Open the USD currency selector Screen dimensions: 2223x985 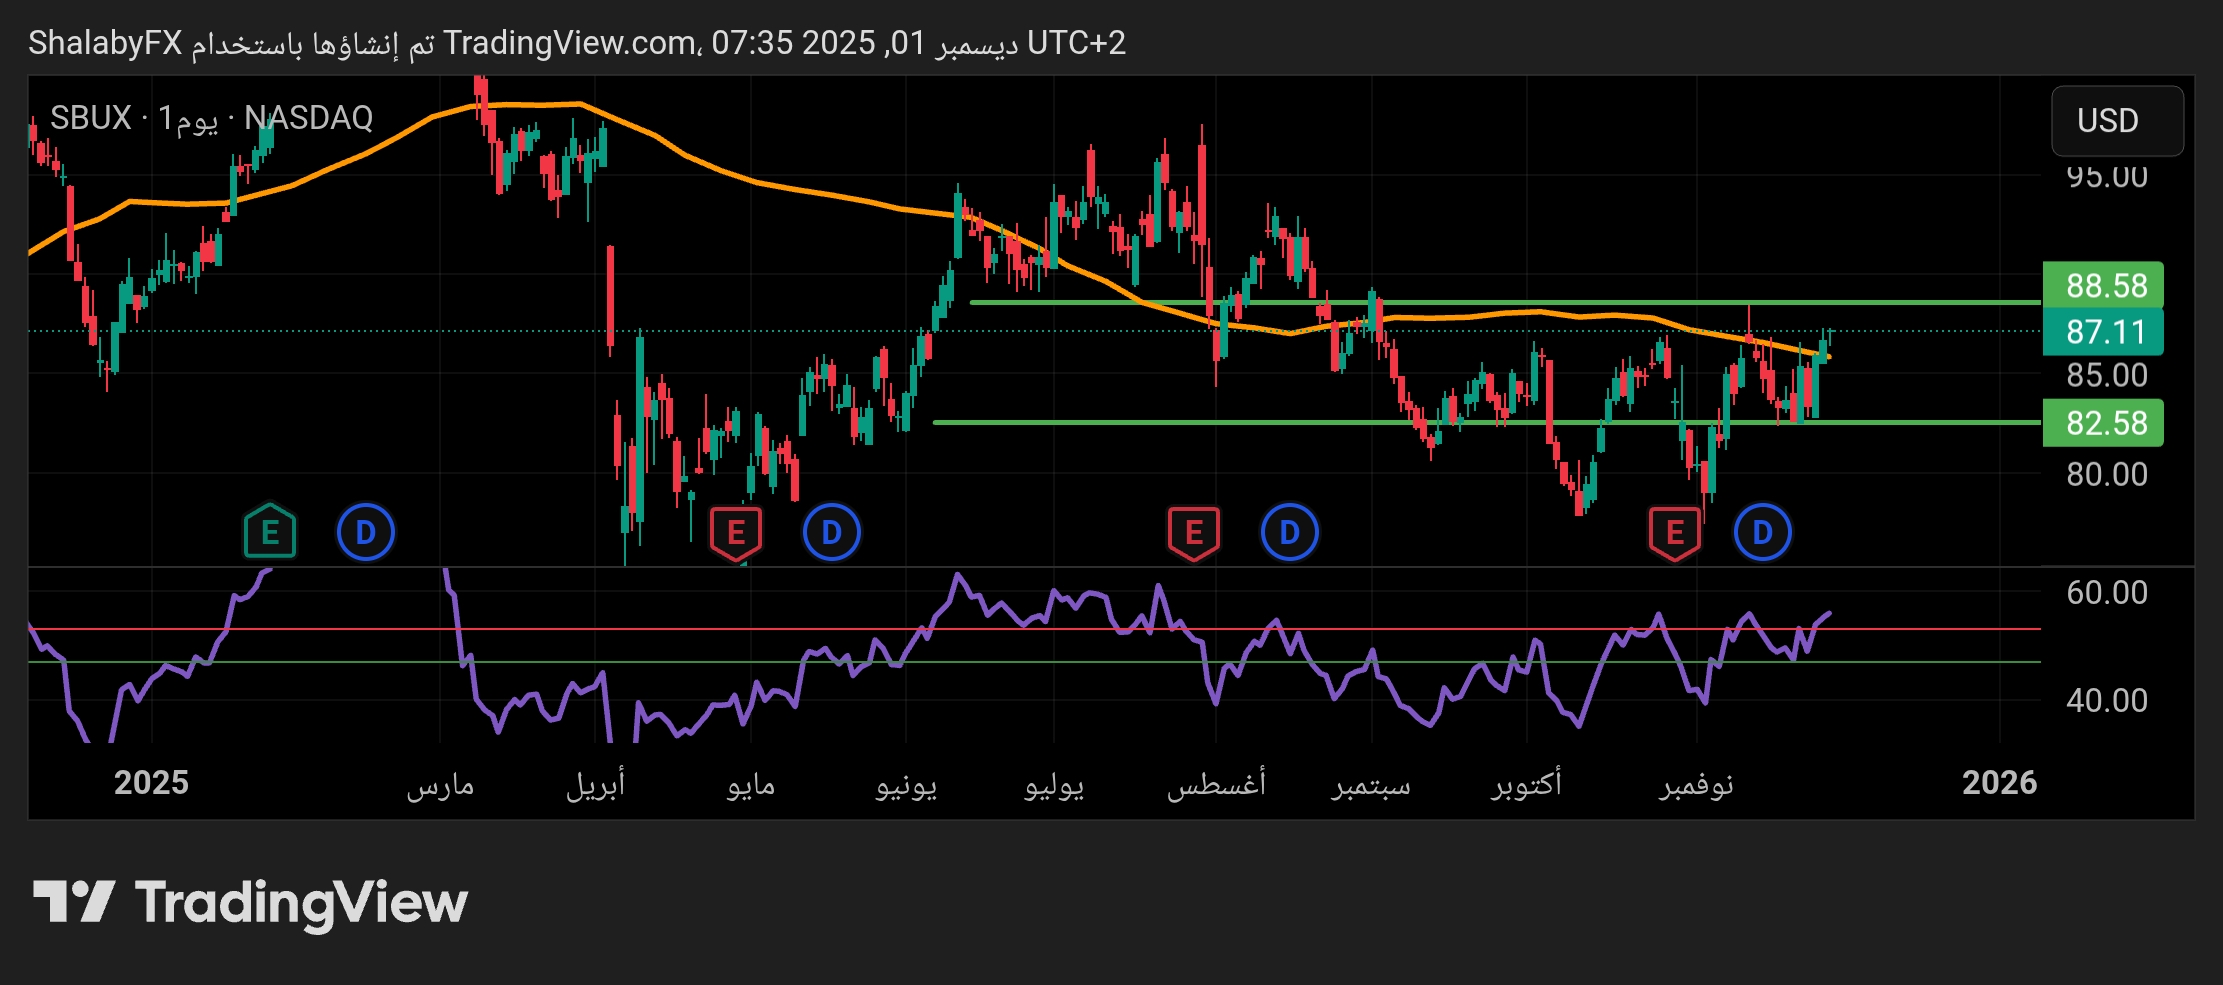pyautogui.click(x=2116, y=121)
